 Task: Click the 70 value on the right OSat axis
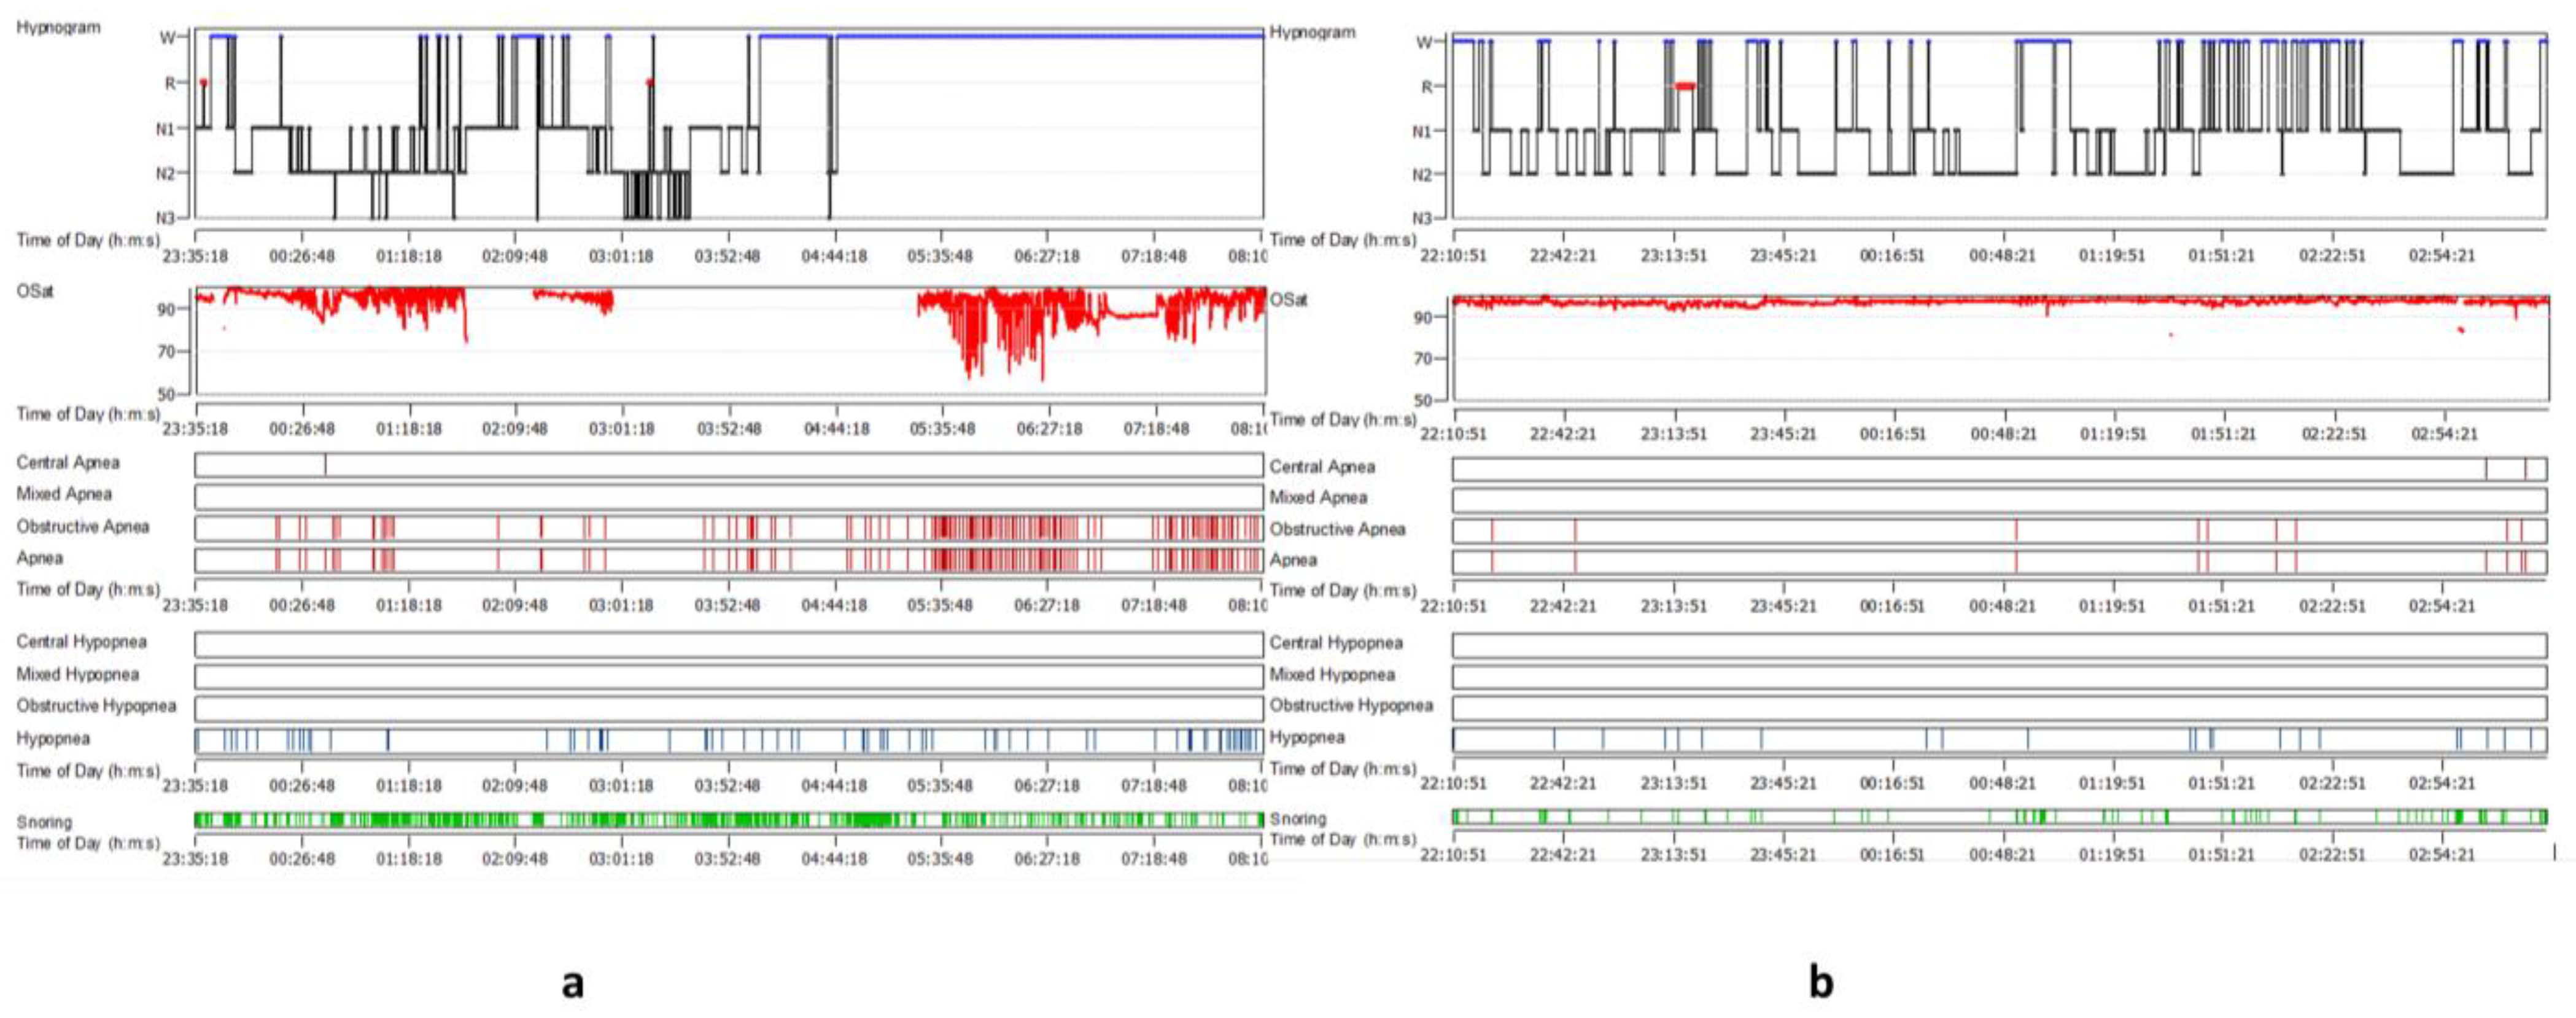[1422, 358]
